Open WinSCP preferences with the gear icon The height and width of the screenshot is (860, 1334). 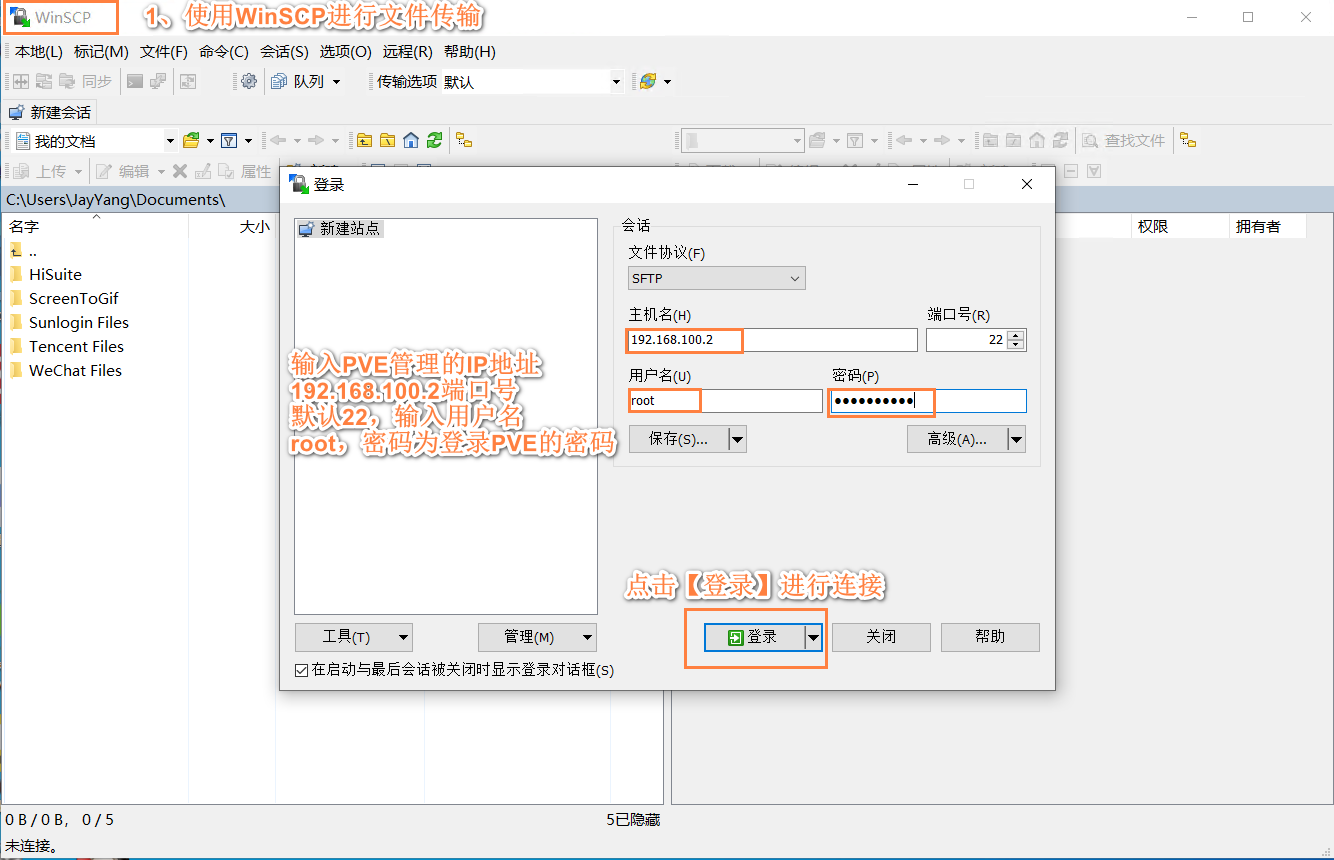[247, 81]
